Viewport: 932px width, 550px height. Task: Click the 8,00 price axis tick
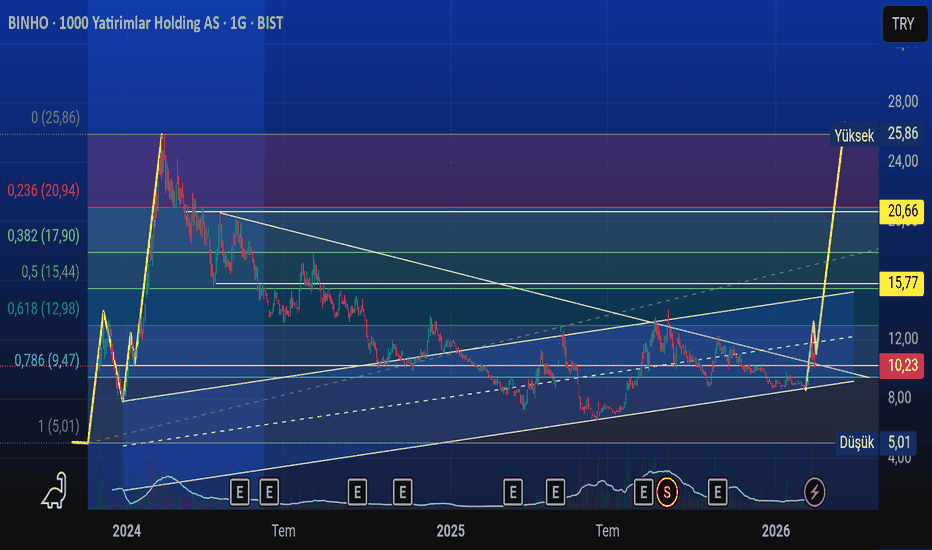[x=899, y=398]
